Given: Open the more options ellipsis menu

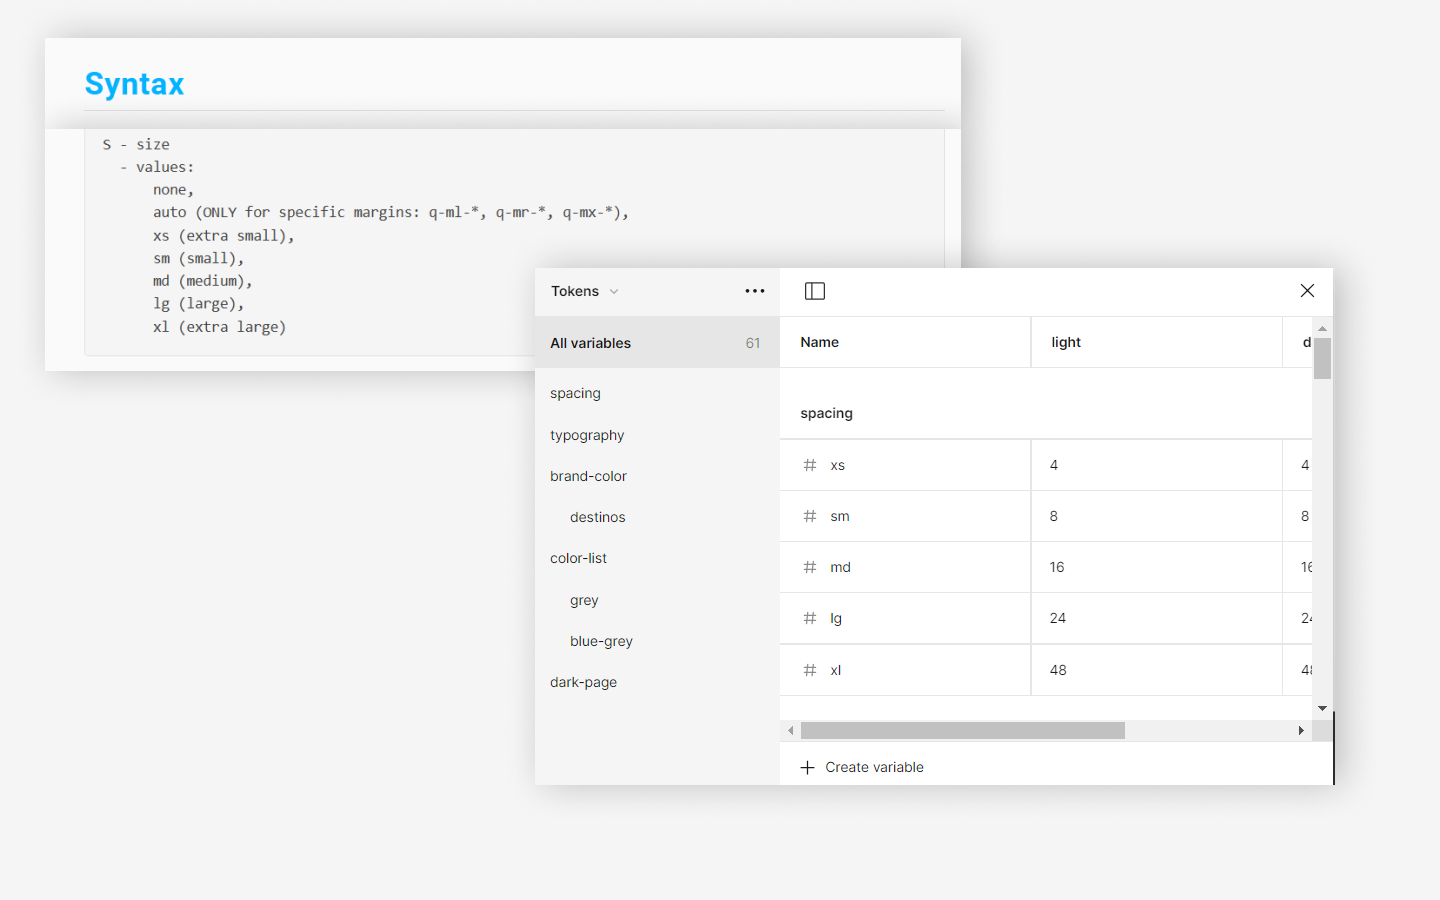Looking at the screenshot, I should (x=755, y=290).
